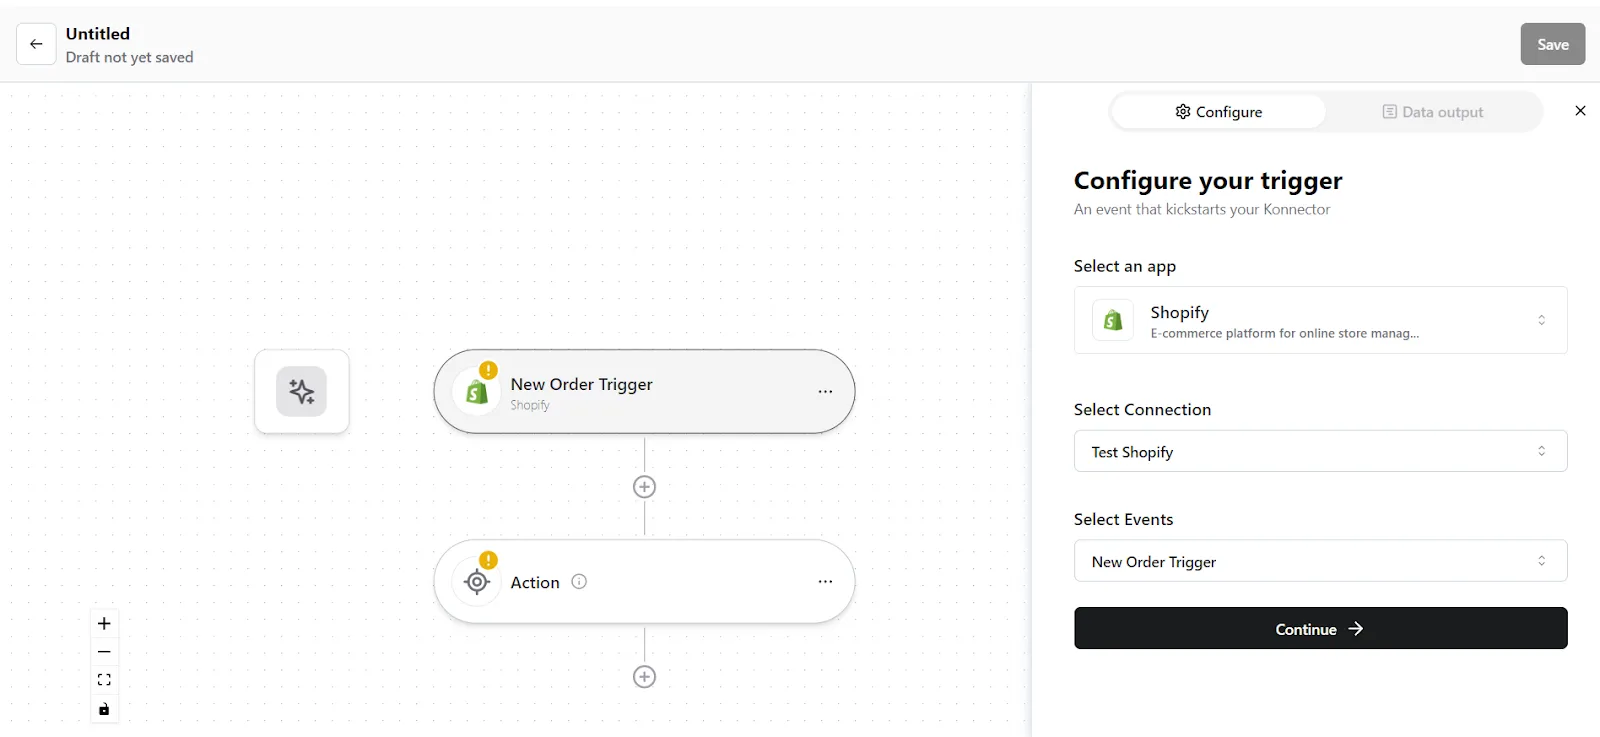
Task: Add a step below the Action node
Action: [645, 677]
